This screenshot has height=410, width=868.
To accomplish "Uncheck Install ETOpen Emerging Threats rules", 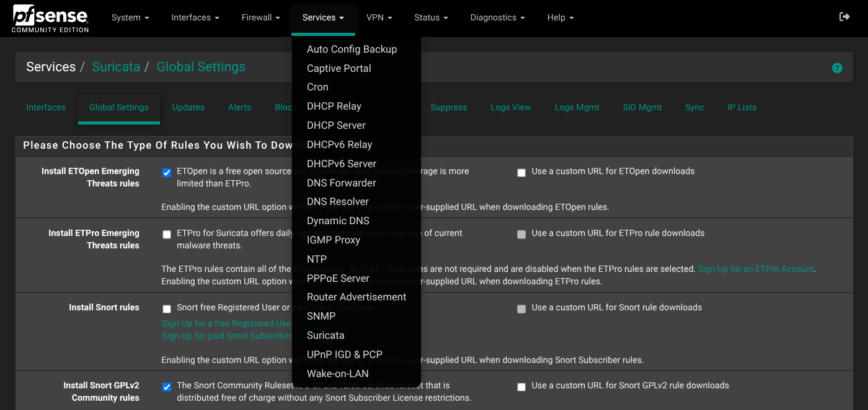I will [x=167, y=173].
